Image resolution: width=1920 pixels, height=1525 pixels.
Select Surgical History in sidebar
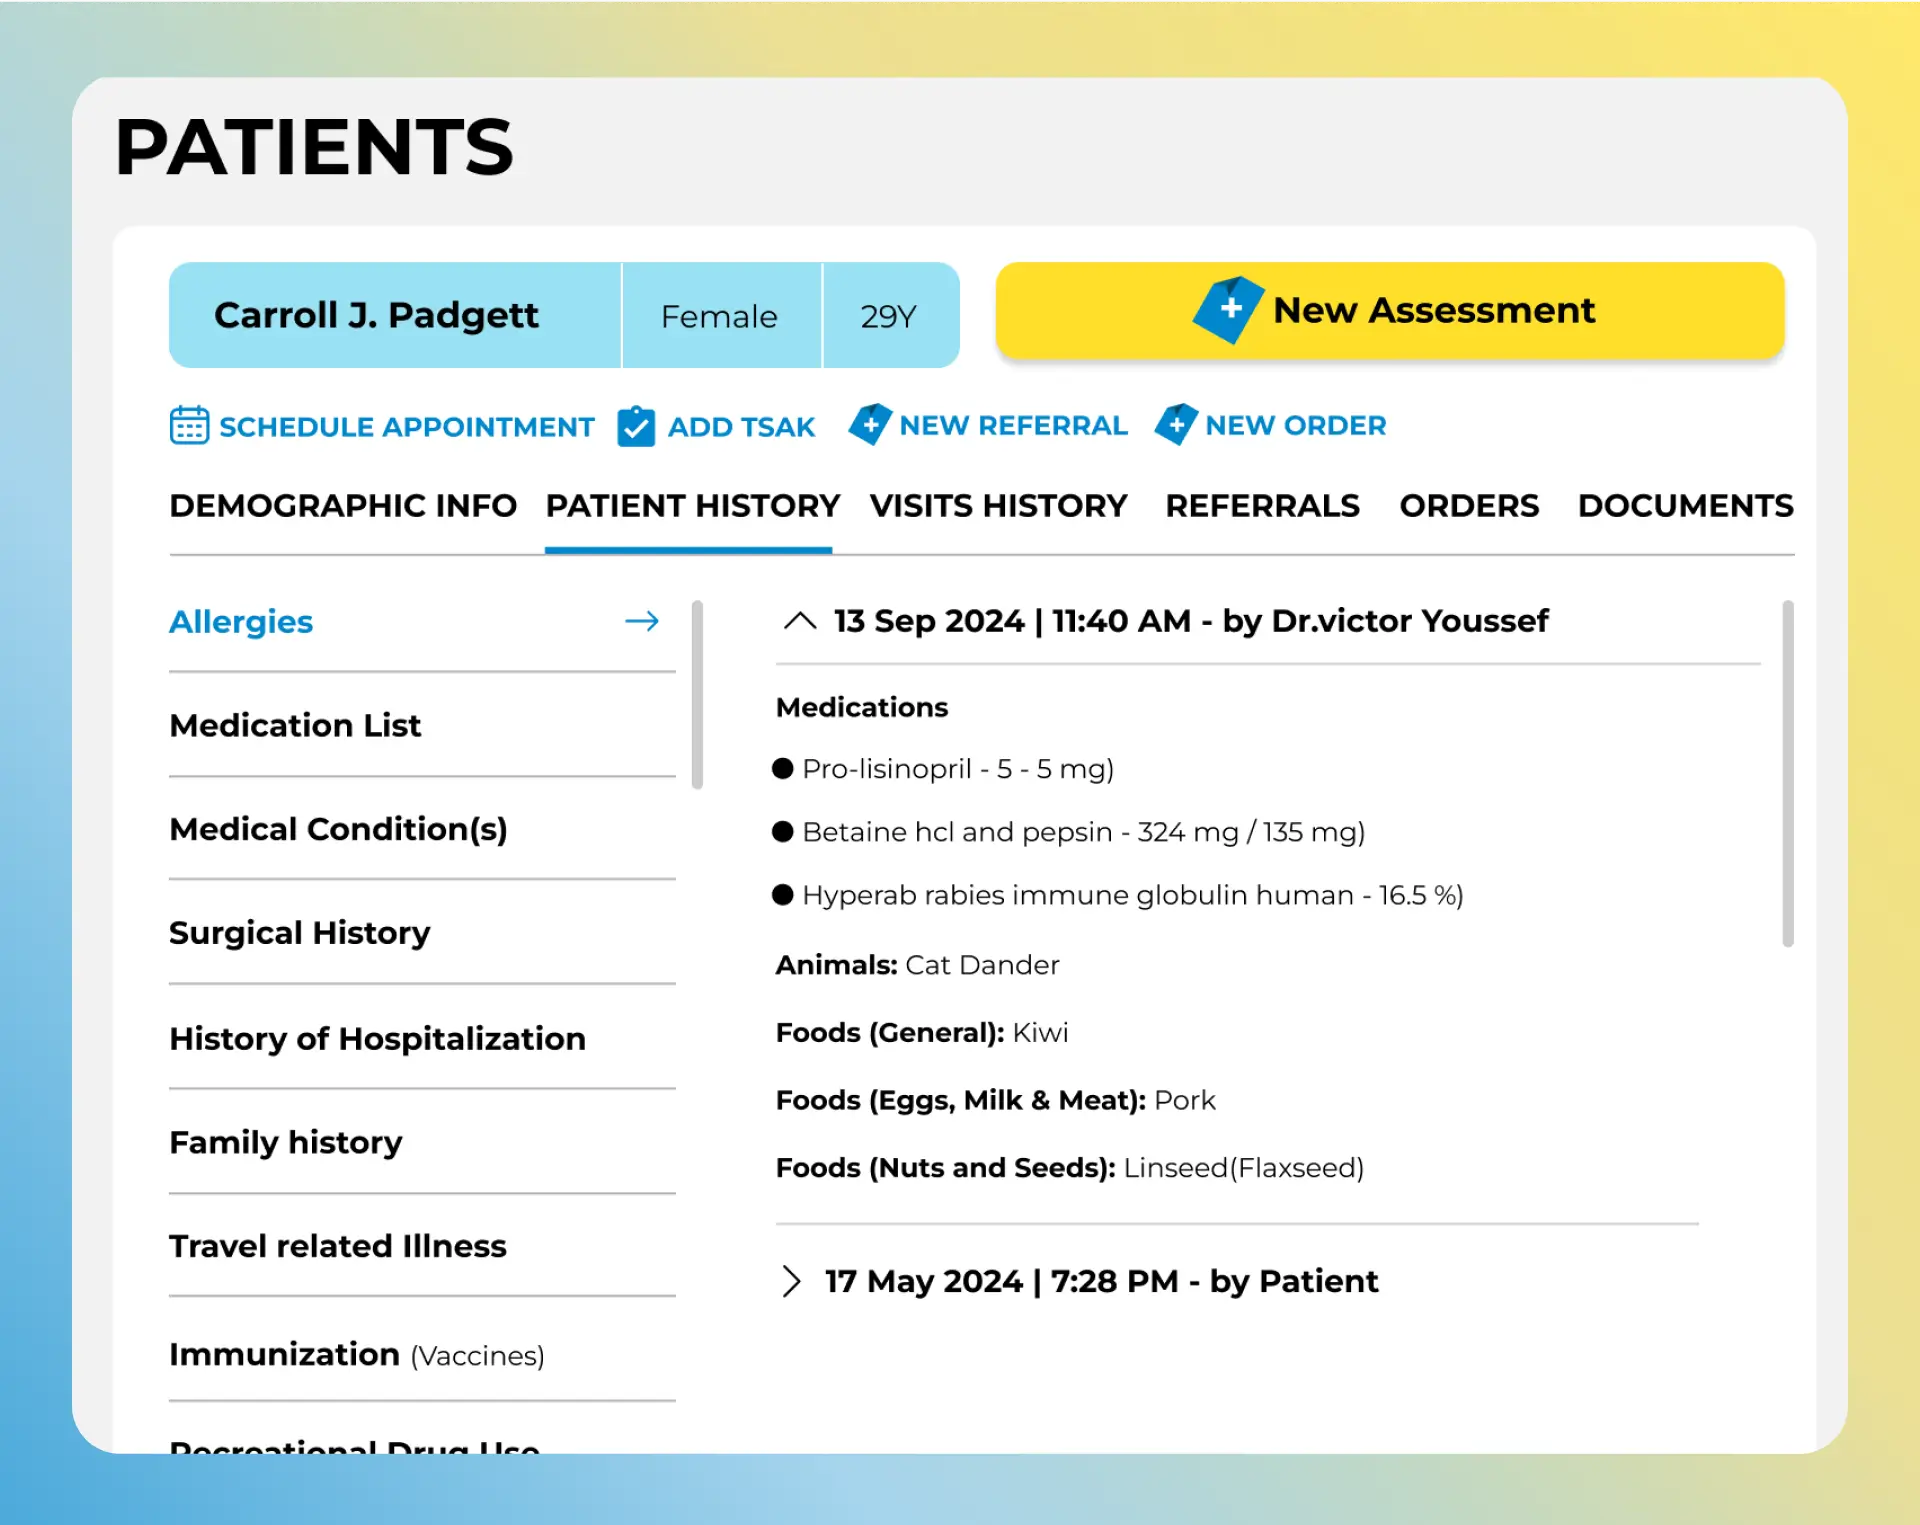(x=299, y=933)
